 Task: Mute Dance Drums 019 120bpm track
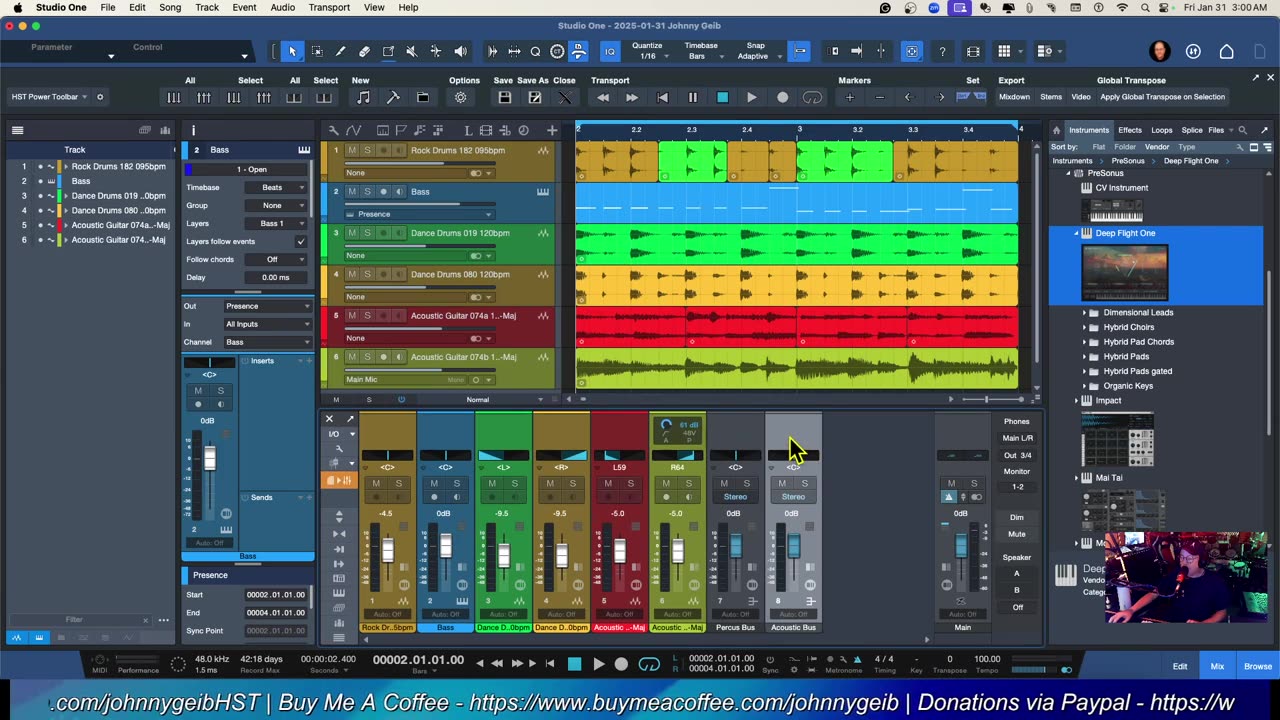354,233
